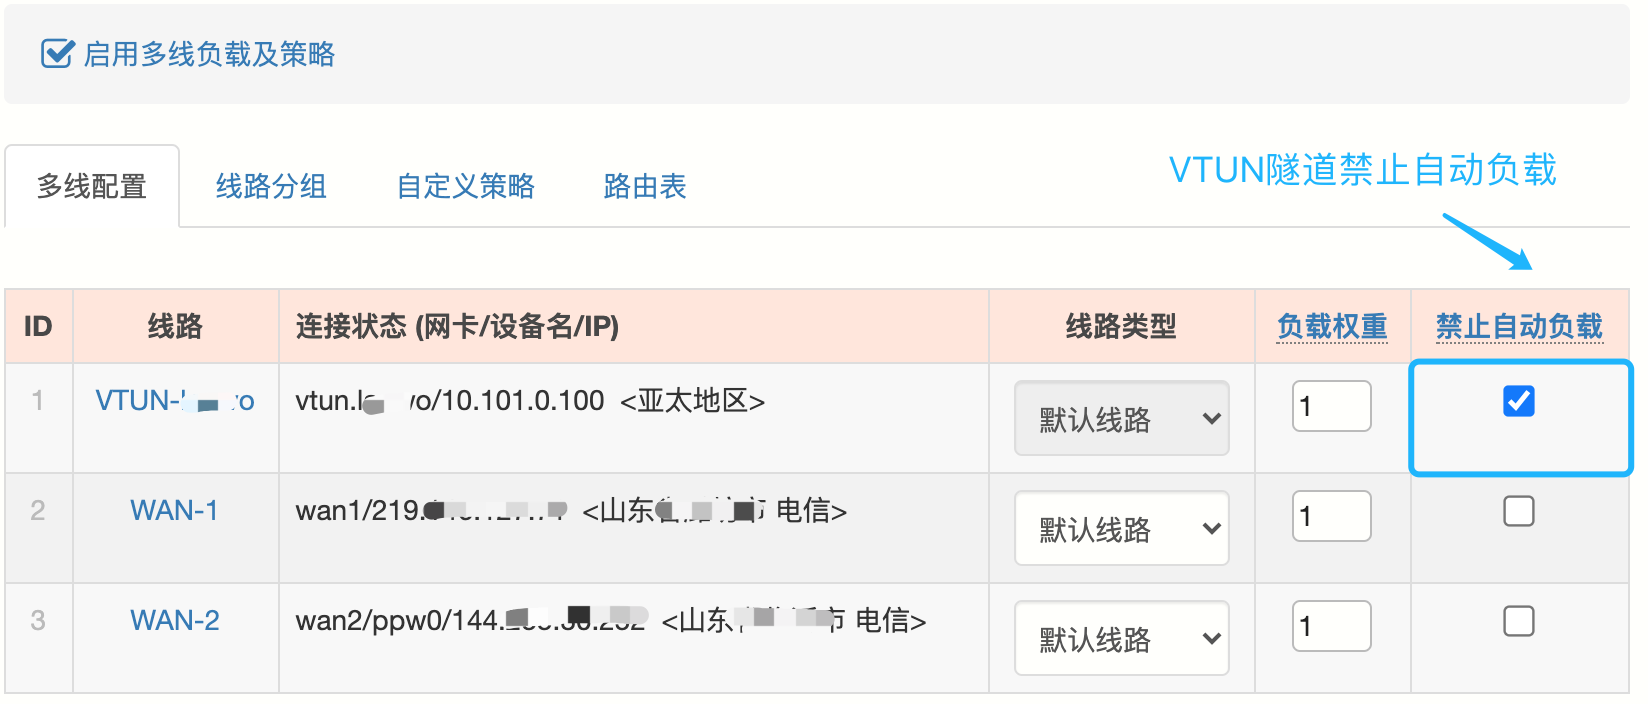Select the WAN-2 负载权重 input field

pos(1331,626)
